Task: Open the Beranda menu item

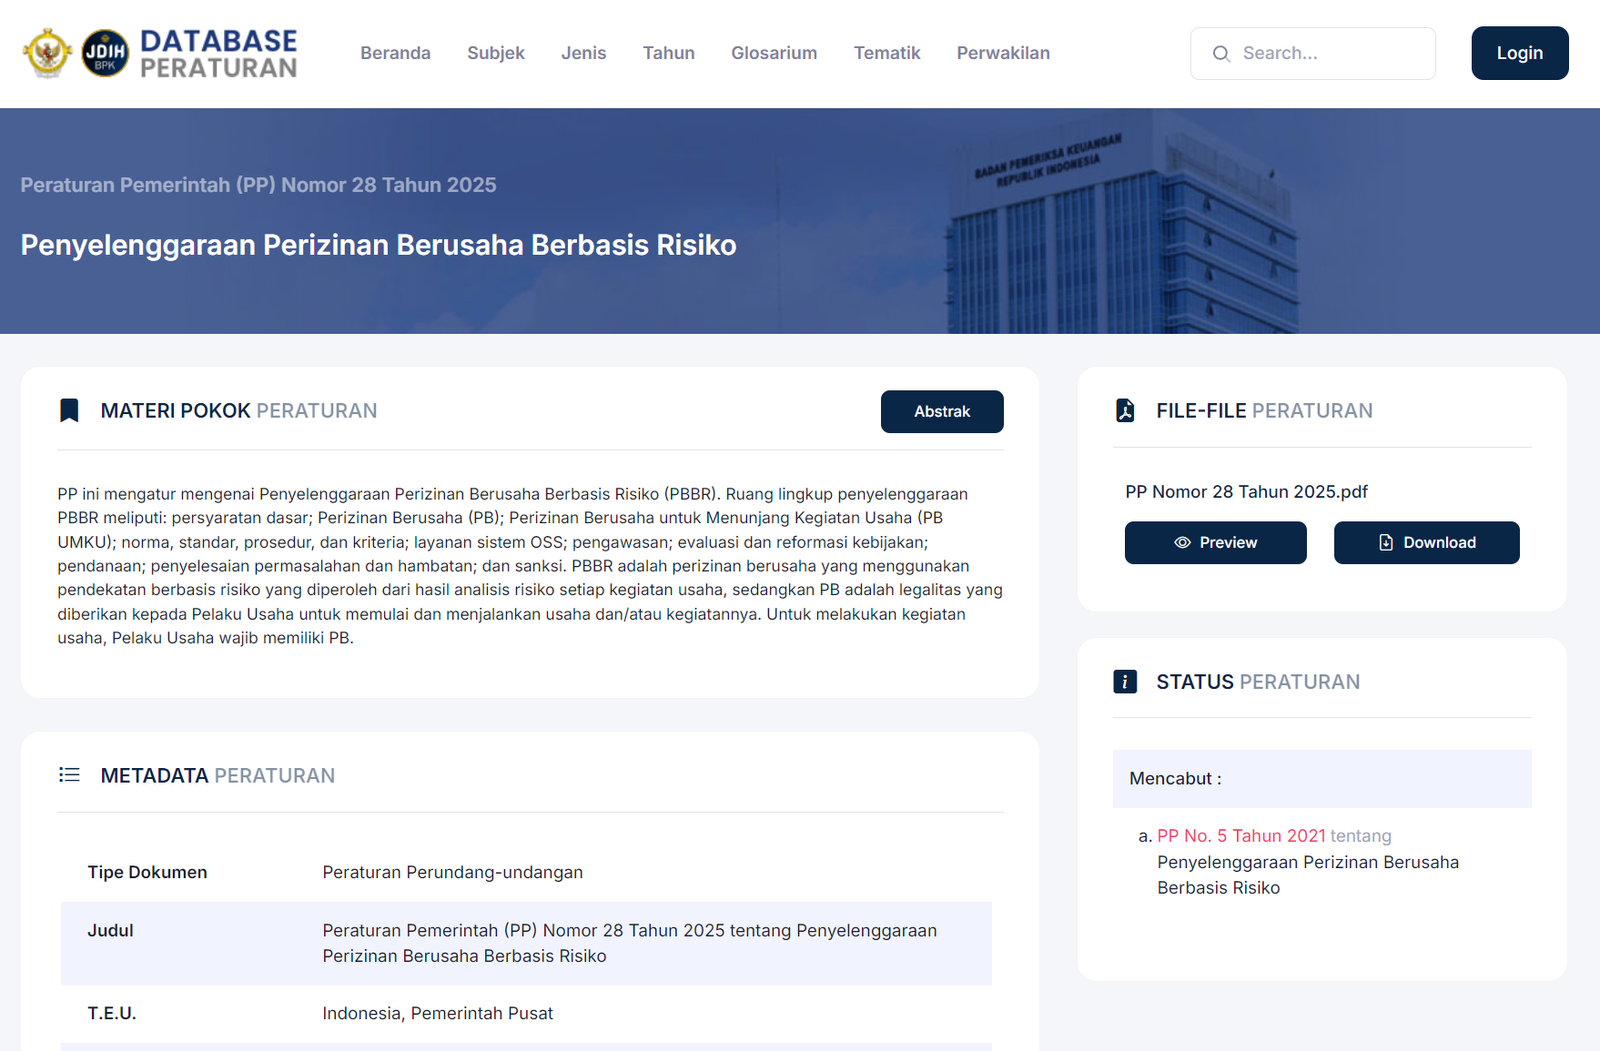Action: [x=395, y=53]
